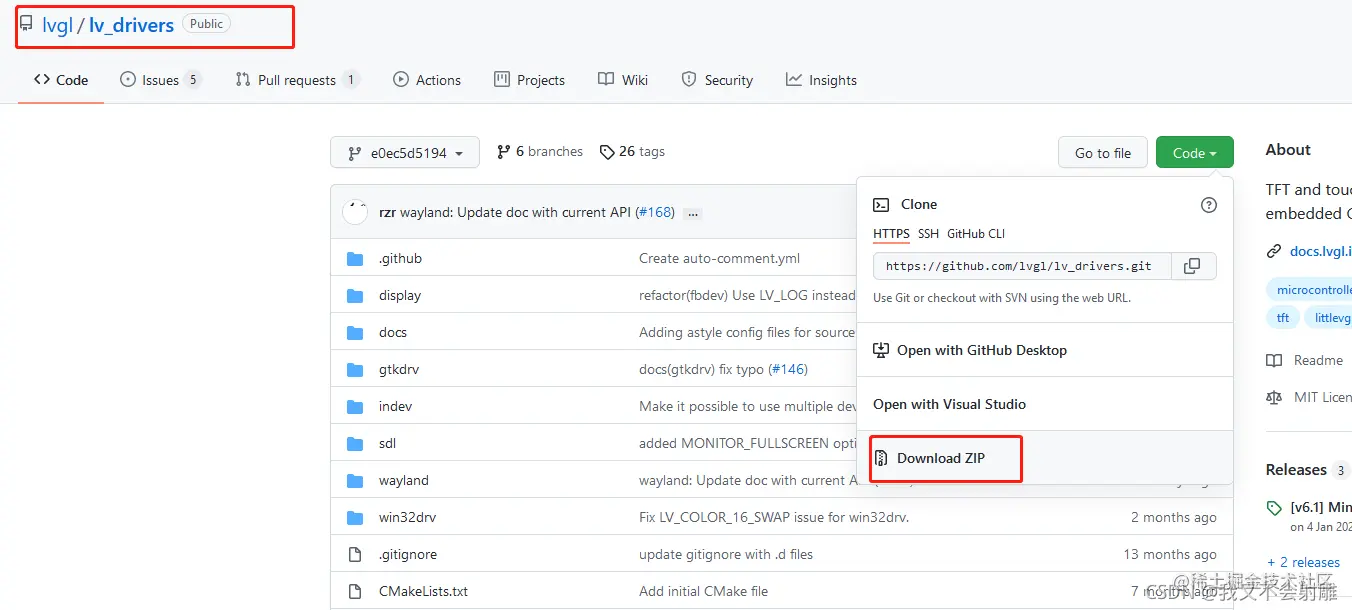Open the .gitignore file
This screenshot has height=610, width=1352.
click(408, 554)
